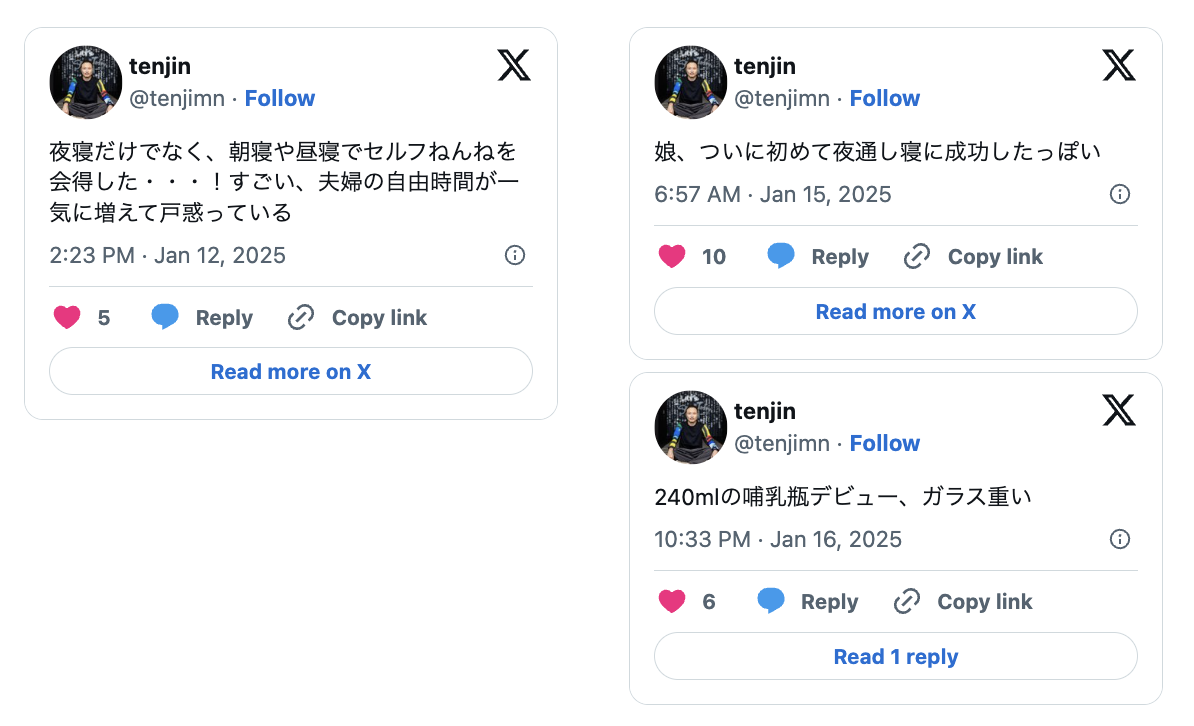Reply to the Jan 15 tweet
This screenshot has height=726, width=1194.
pyautogui.click(x=818, y=257)
